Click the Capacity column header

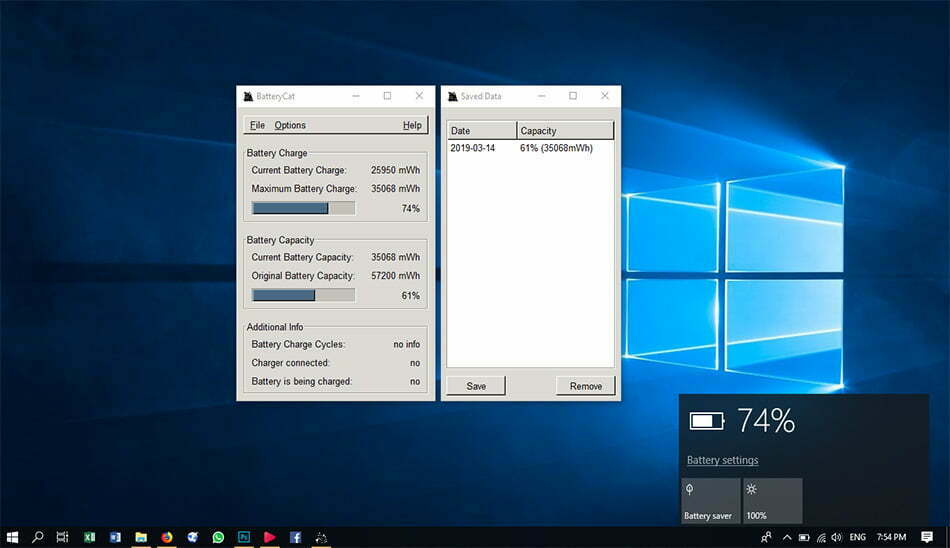pos(565,130)
